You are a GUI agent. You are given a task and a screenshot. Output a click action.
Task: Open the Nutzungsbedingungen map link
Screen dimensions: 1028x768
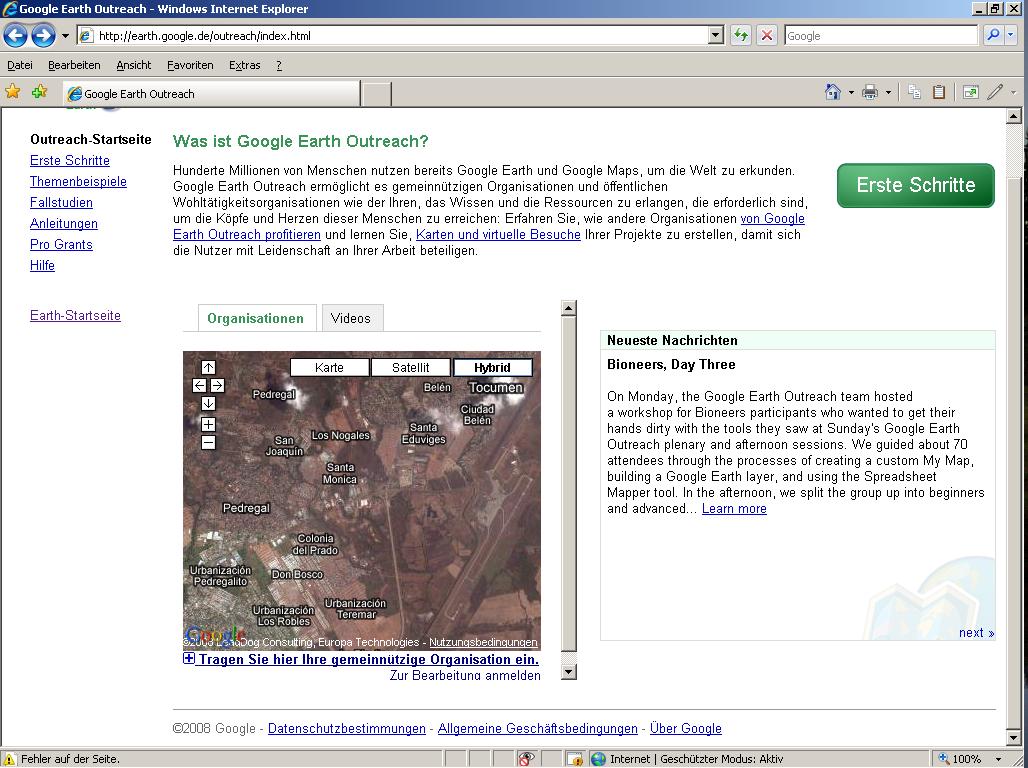pos(483,643)
